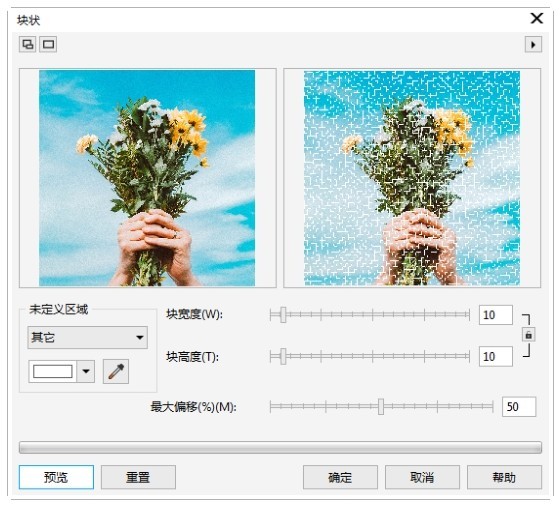
Task: Click the white color swatch
Action: (x=52, y=371)
